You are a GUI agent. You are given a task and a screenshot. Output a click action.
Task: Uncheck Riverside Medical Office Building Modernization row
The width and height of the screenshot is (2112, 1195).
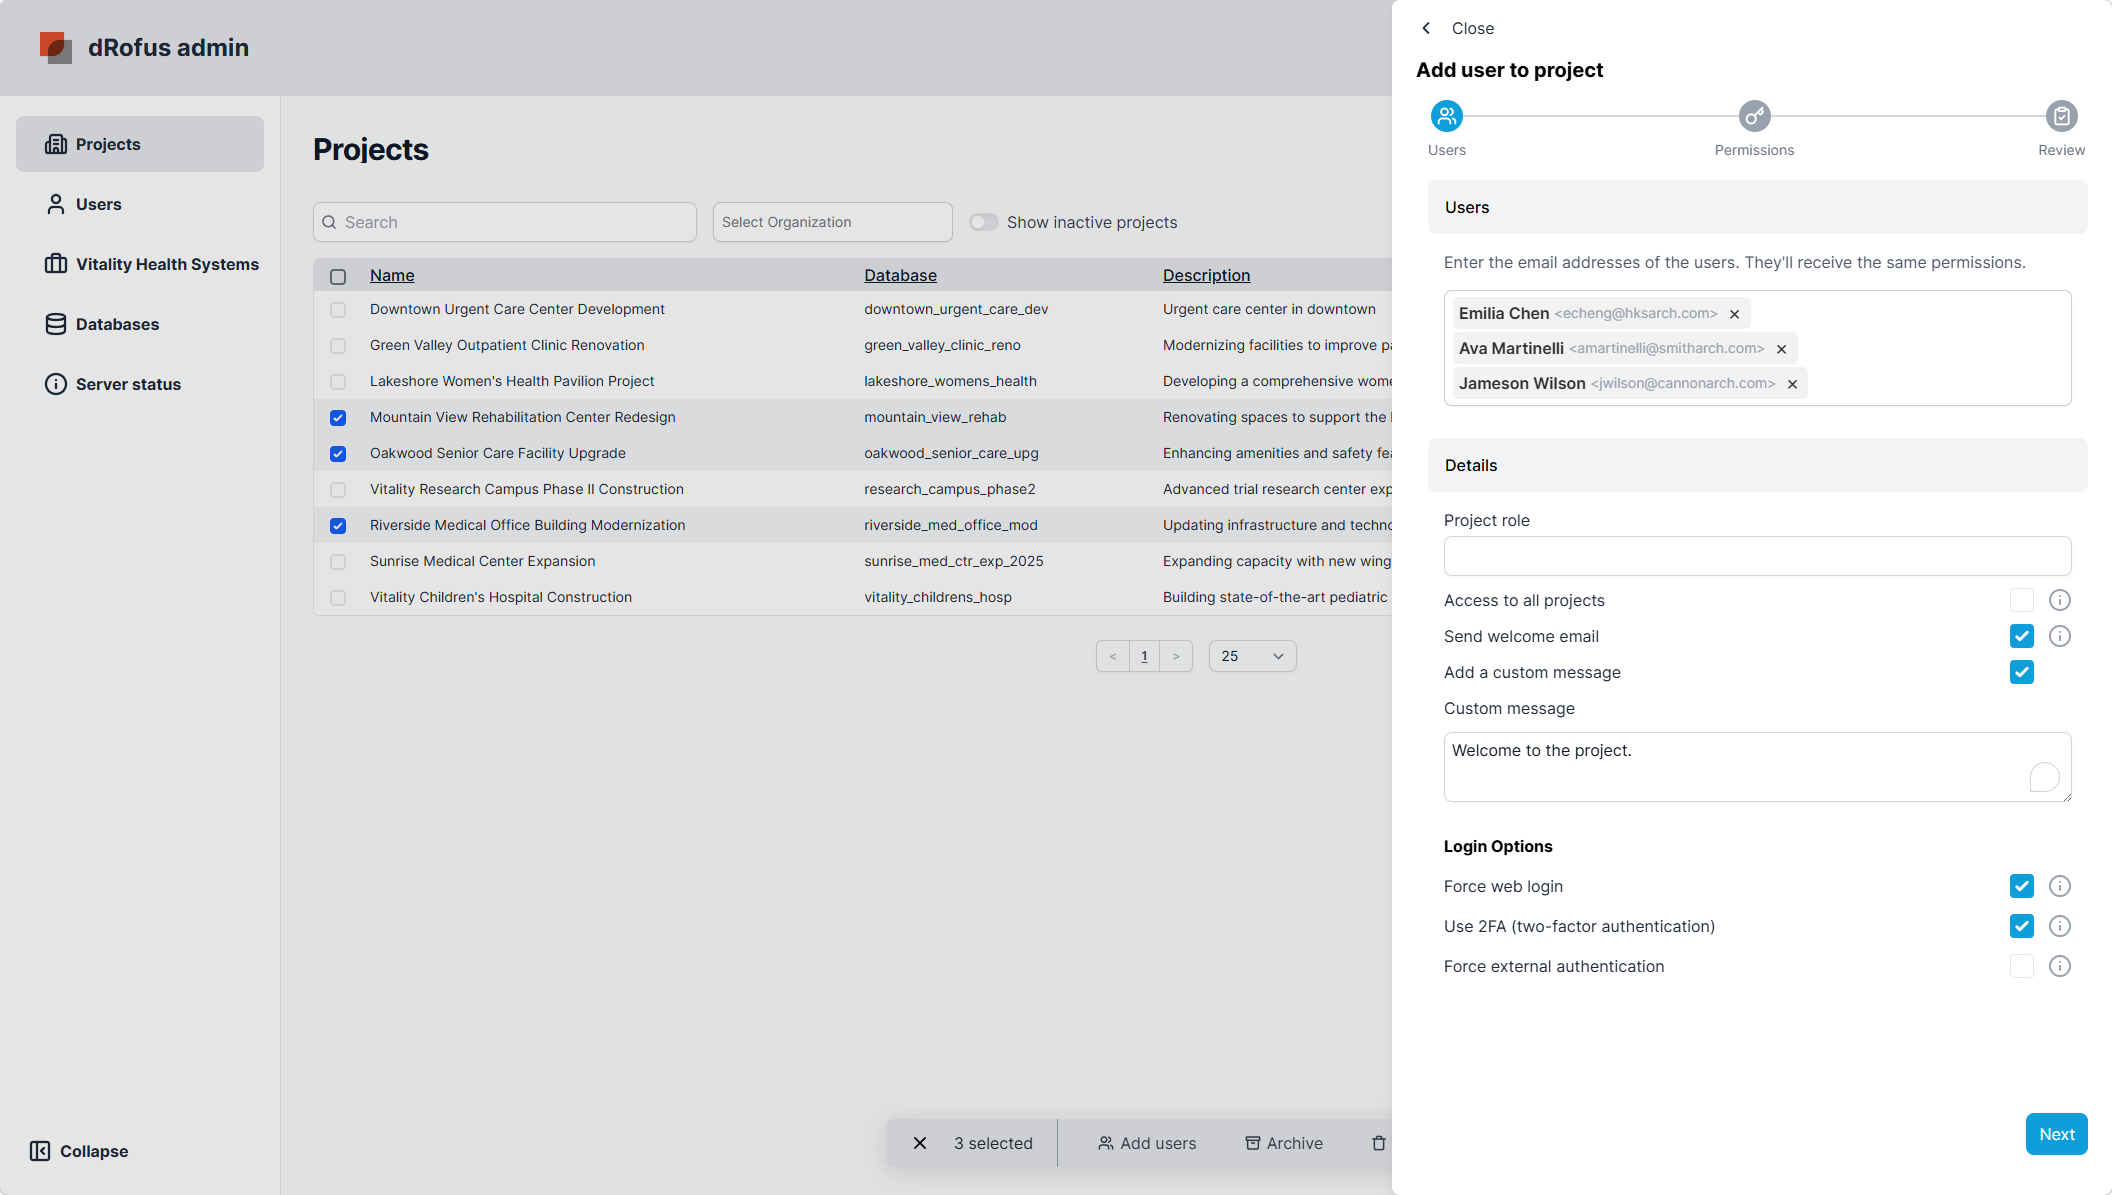pos(338,526)
